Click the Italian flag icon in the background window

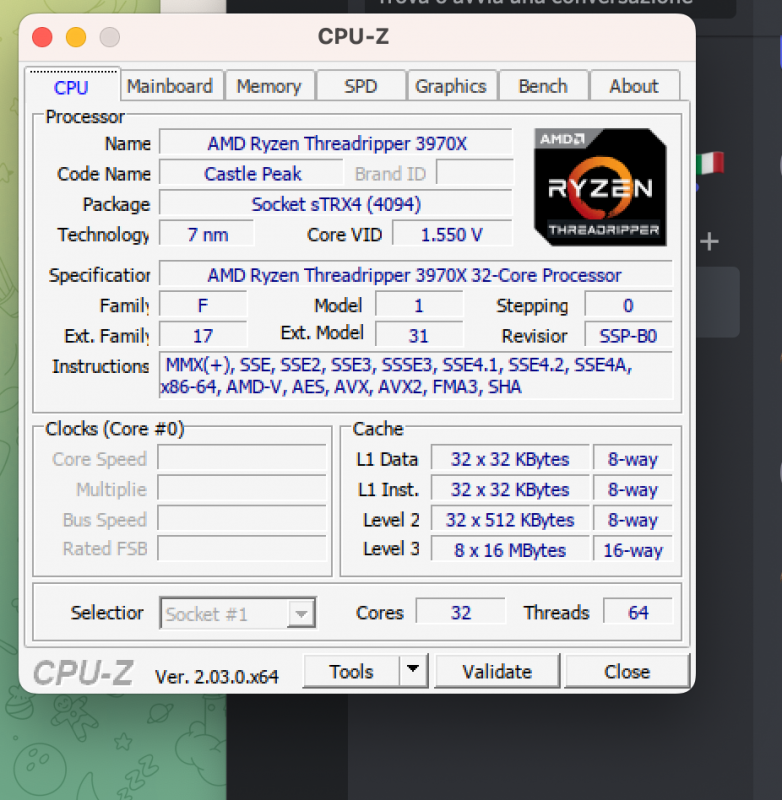click(x=710, y=163)
